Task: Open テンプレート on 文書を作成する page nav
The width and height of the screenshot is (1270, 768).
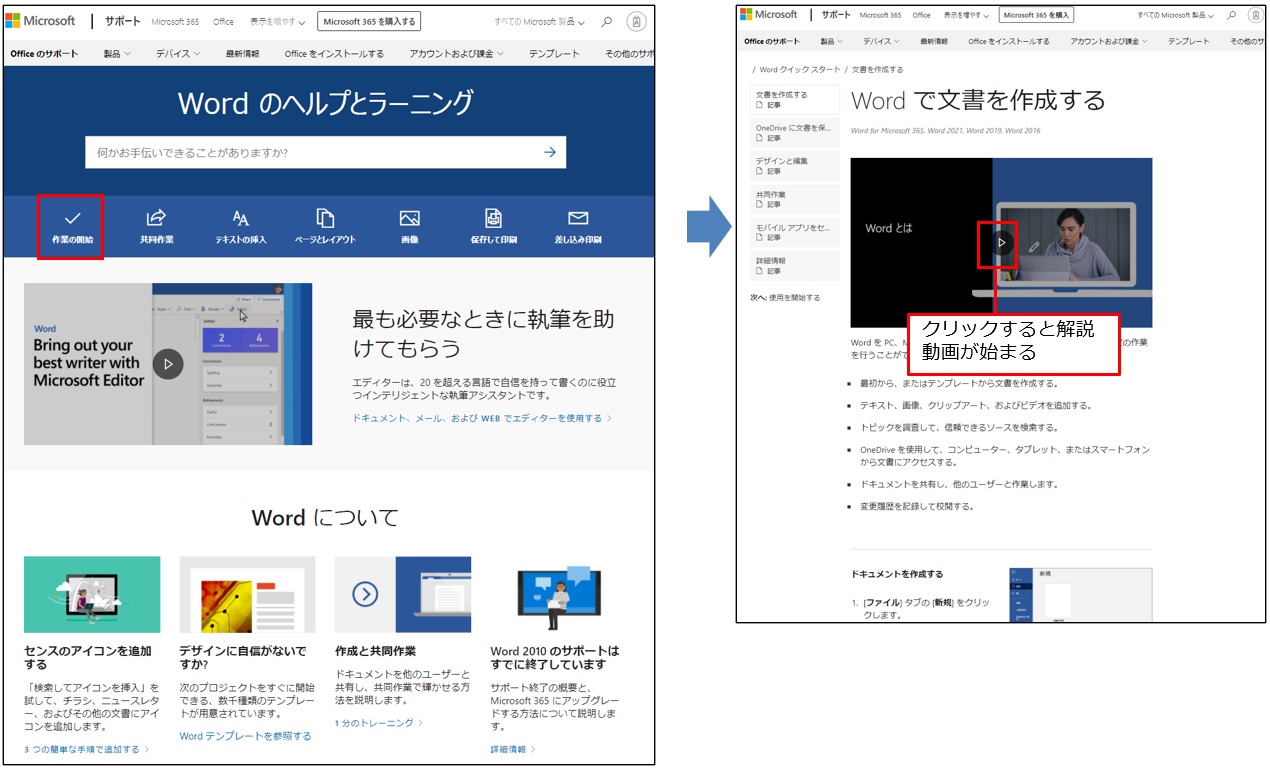Action: coord(1188,41)
